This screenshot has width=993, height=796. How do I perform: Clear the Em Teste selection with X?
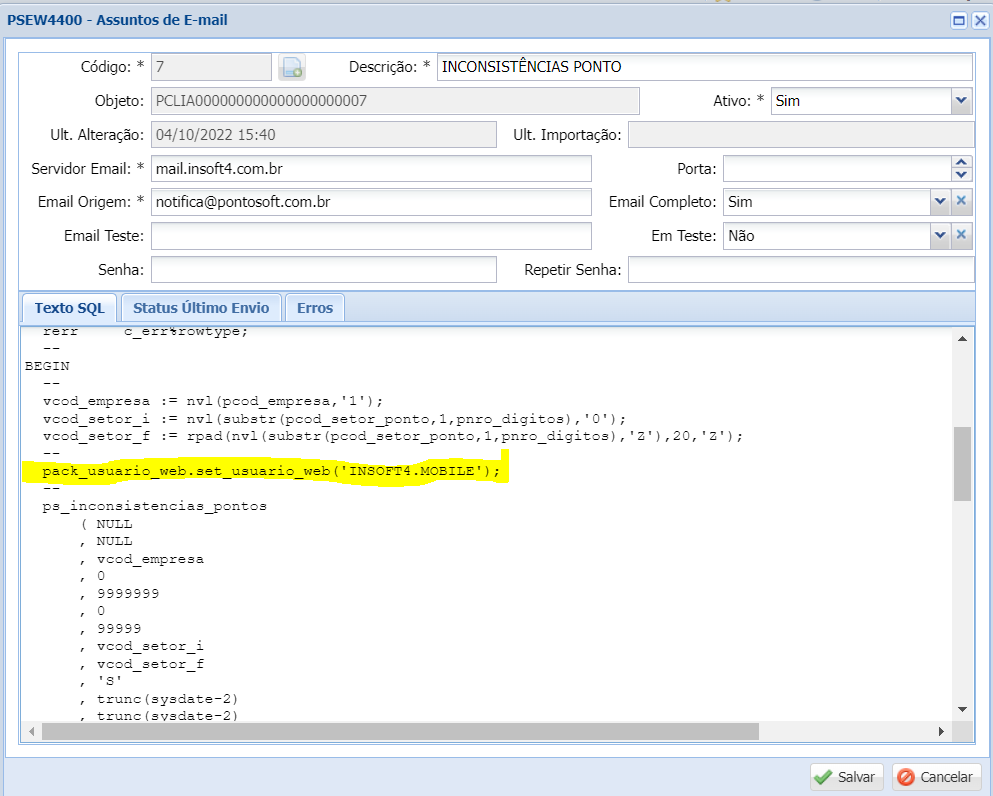pyautogui.click(x=961, y=236)
